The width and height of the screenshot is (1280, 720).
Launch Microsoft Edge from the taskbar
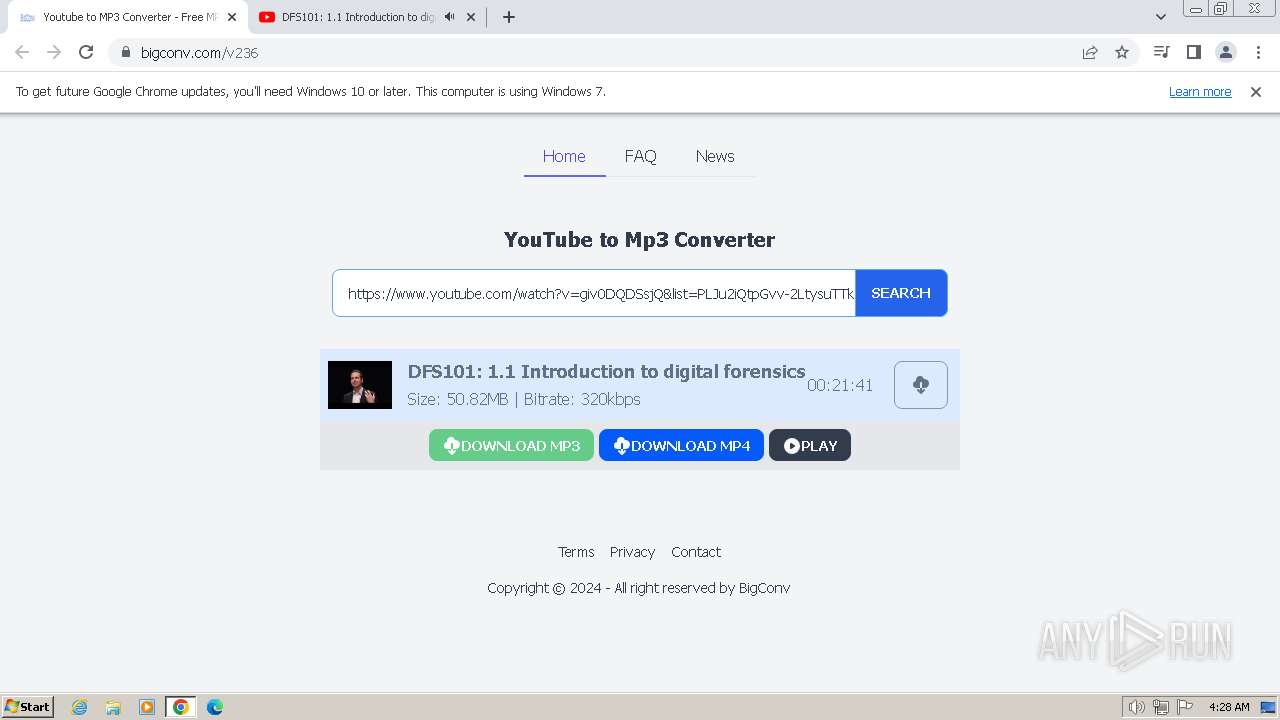pos(214,707)
